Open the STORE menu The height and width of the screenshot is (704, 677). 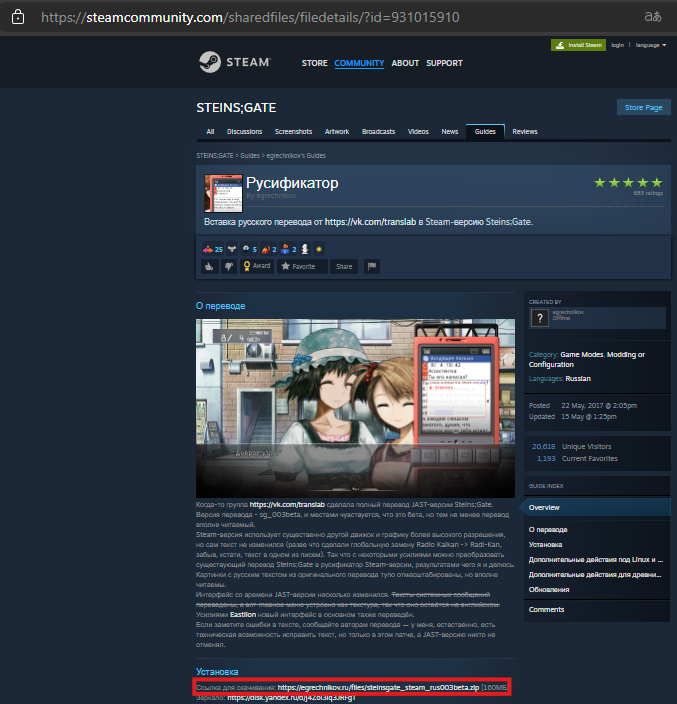click(x=314, y=63)
